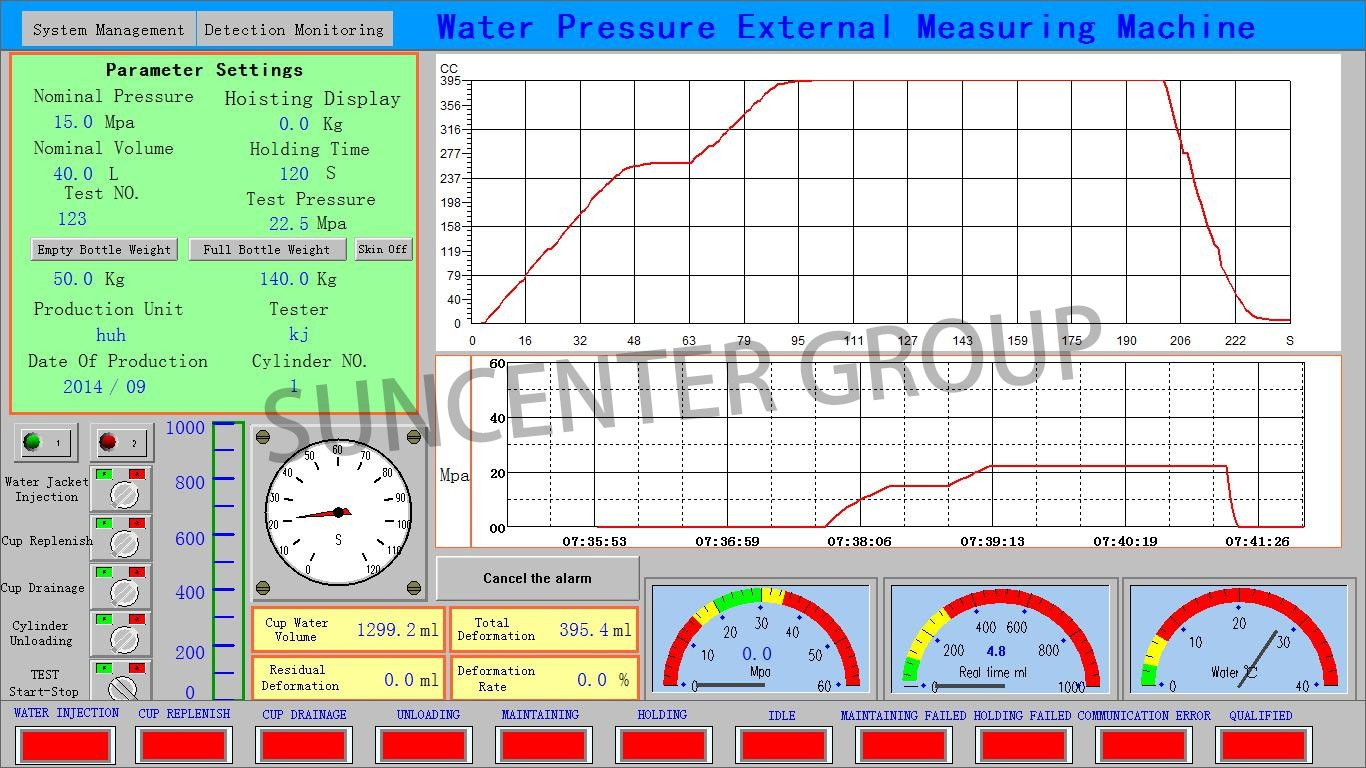Click the empty bottle weight value 50.0
1366x768 pixels.
(x=73, y=279)
